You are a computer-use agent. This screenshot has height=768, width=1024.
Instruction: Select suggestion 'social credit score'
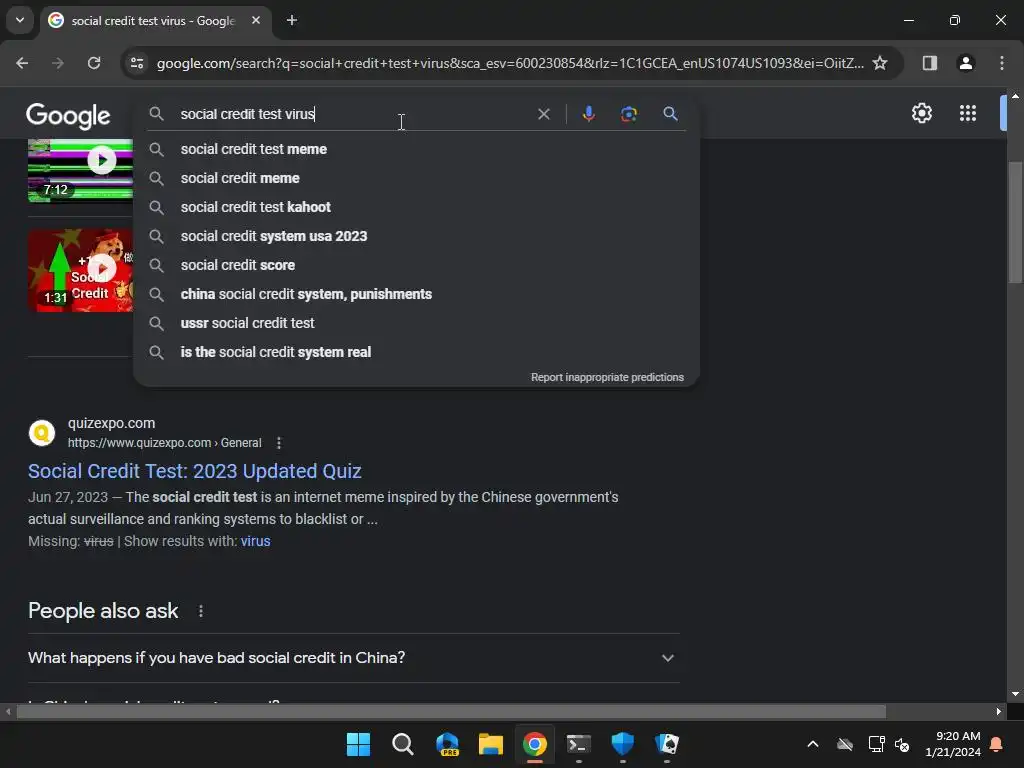pos(417,265)
